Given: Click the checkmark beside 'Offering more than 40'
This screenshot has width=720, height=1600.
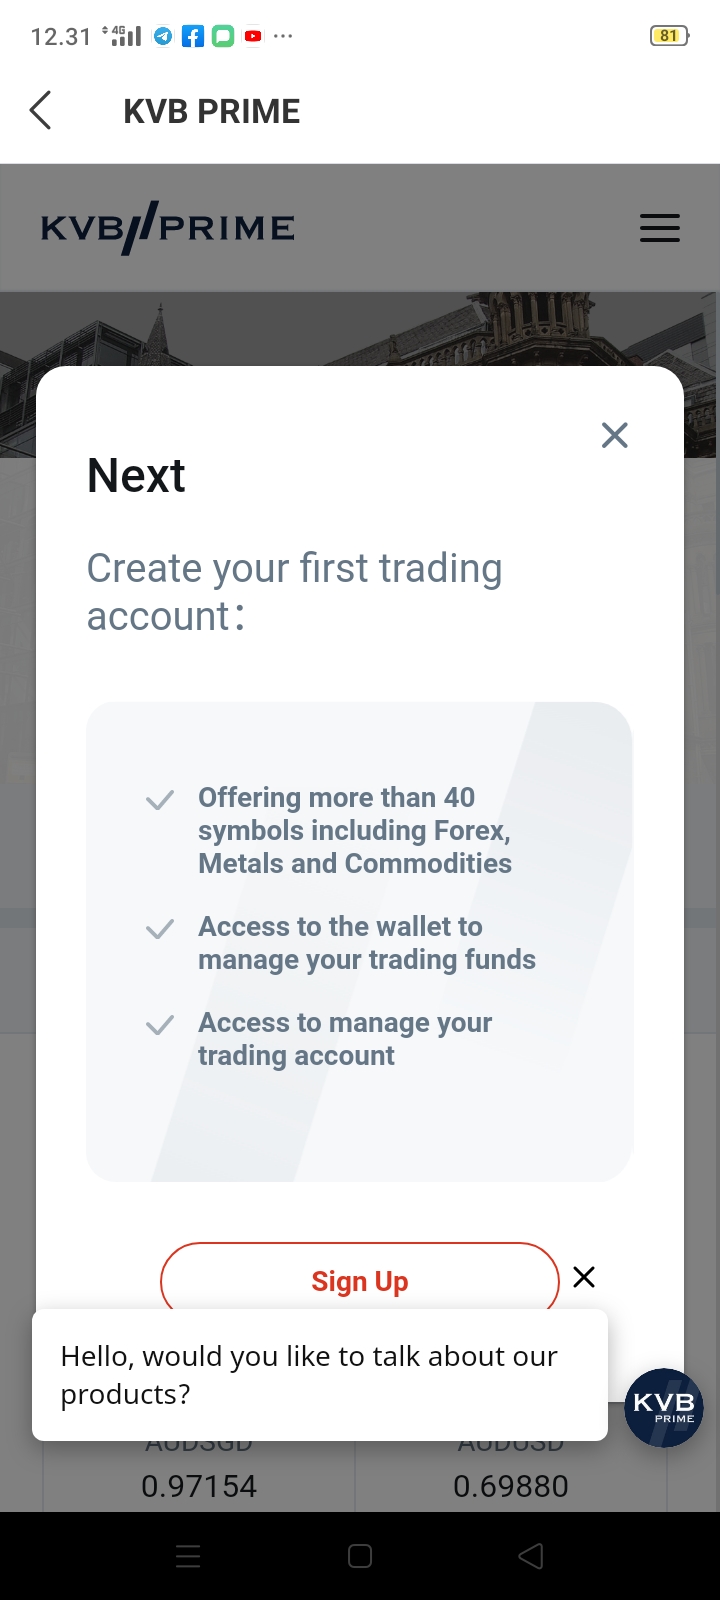Looking at the screenshot, I should click(160, 800).
